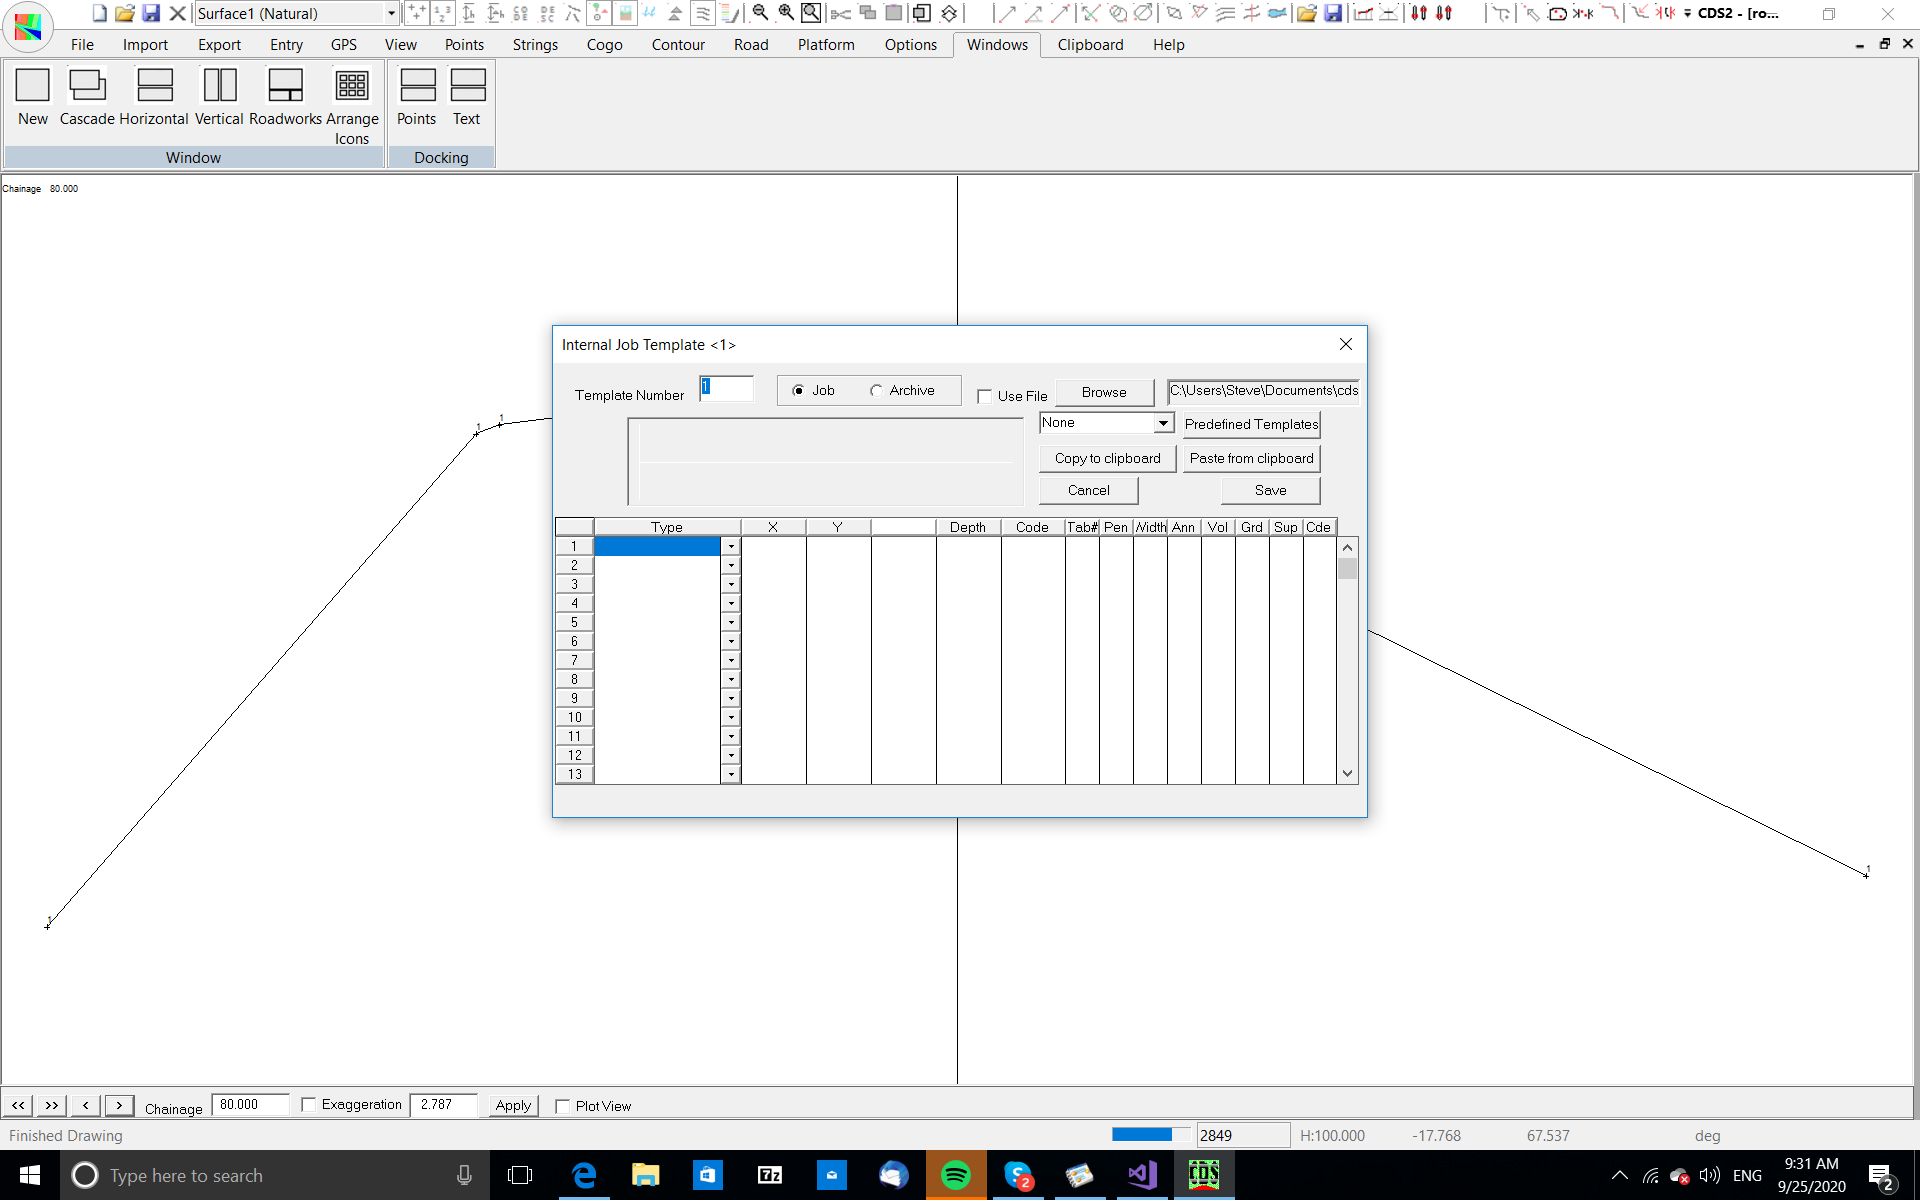The image size is (1920, 1200).
Task: Open the Contour menu
Action: pyautogui.click(x=678, y=45)
